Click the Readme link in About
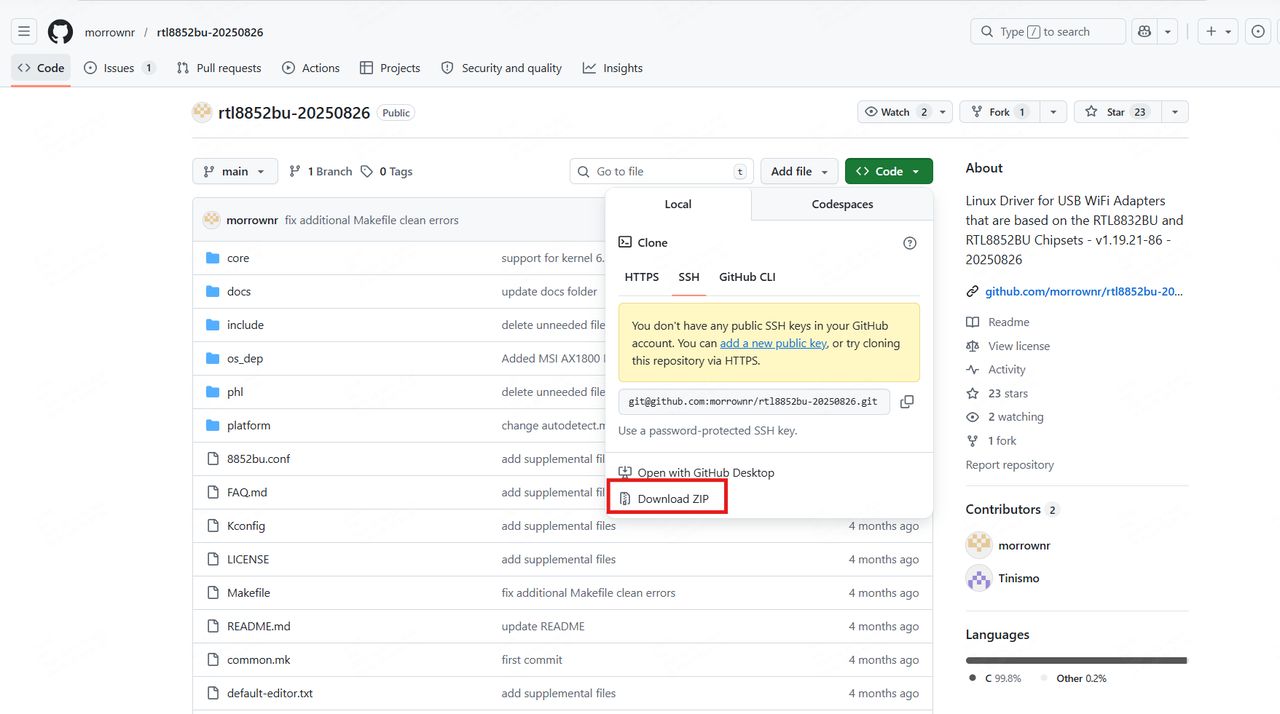 tap(1009, 322)
